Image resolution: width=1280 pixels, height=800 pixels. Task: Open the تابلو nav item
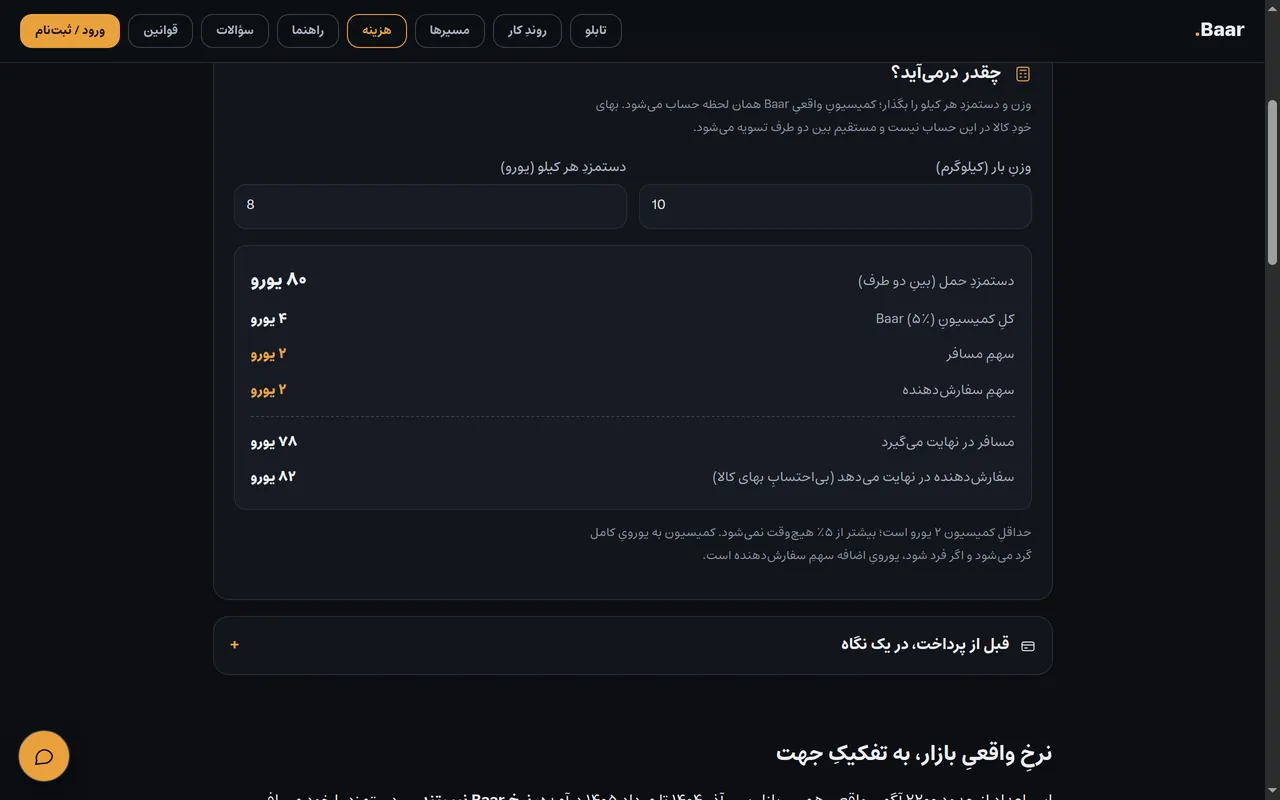596,31
